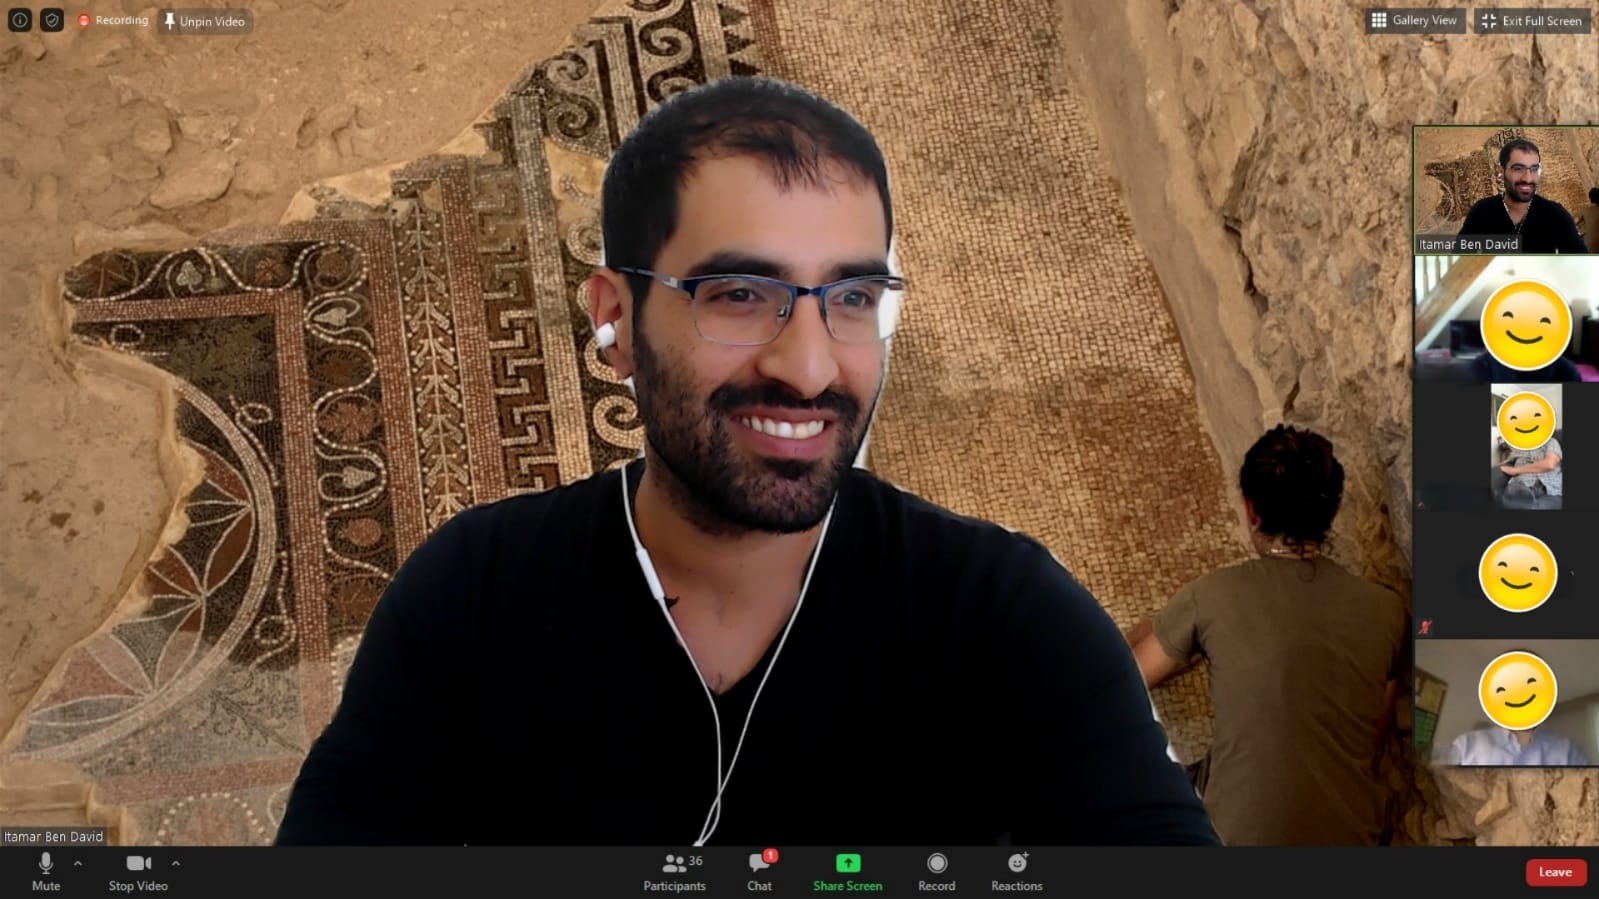Leave the meeting
Image resolution: width=1599 pixels, height=899 pixels.
(1555, 872)
